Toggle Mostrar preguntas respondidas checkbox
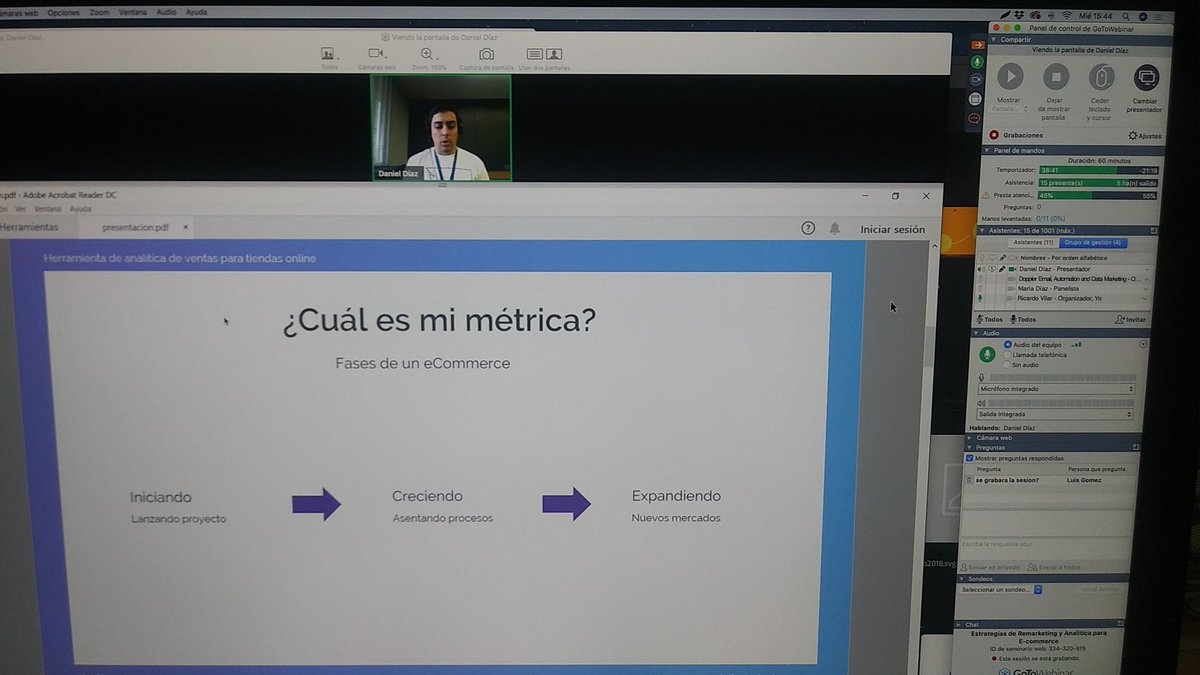Image resolution: width=1200 pixels, height=675 pixels. 969,458
